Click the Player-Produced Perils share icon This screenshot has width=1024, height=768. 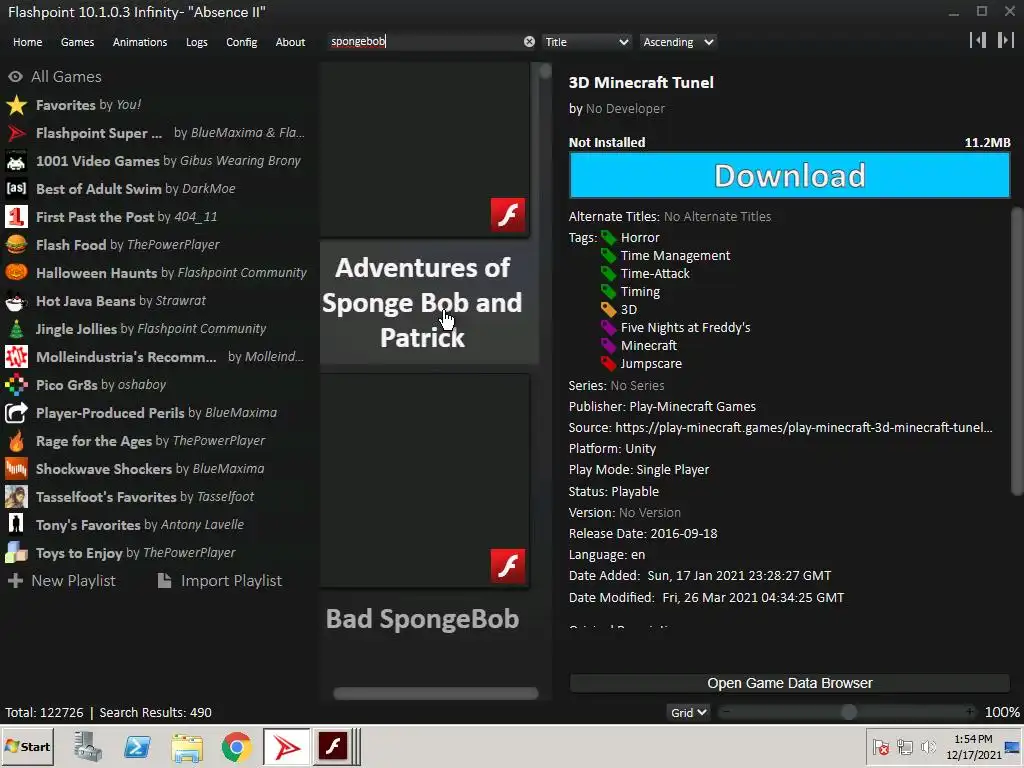pos(16,413)
